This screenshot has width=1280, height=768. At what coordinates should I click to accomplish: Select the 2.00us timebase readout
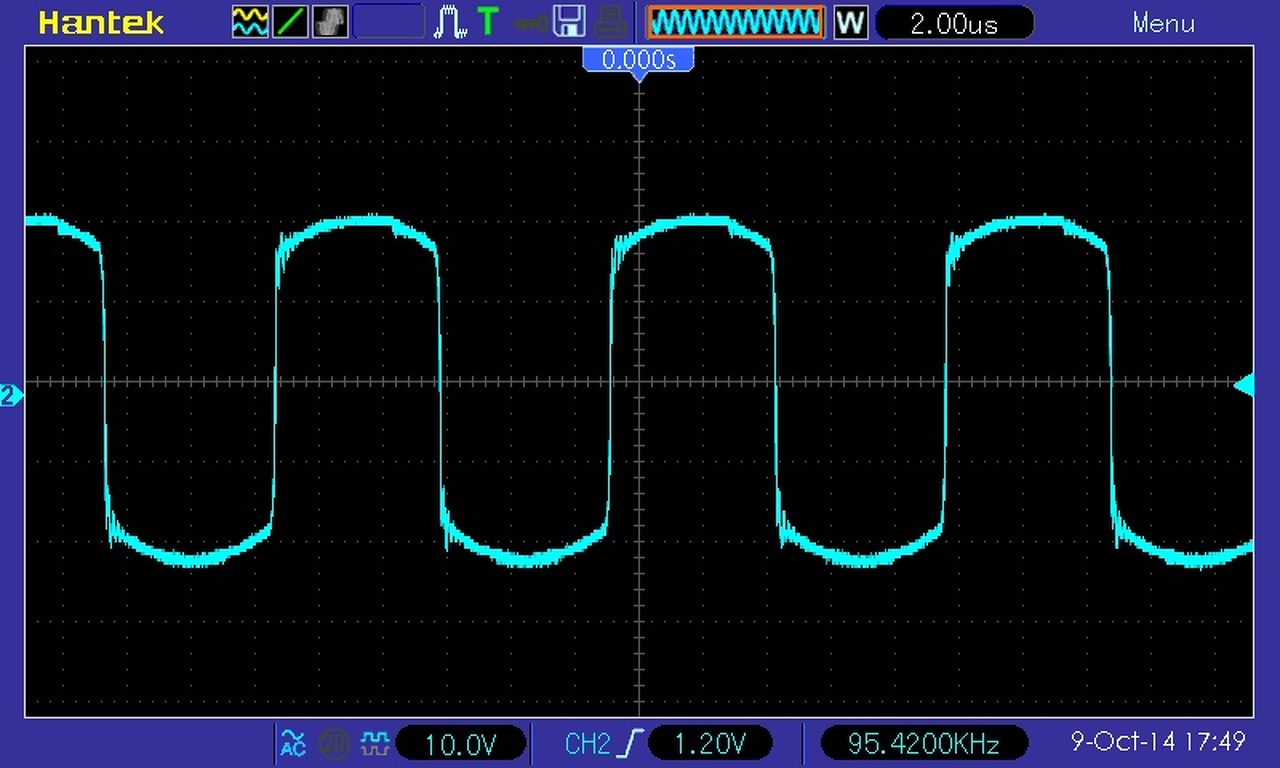954,22
